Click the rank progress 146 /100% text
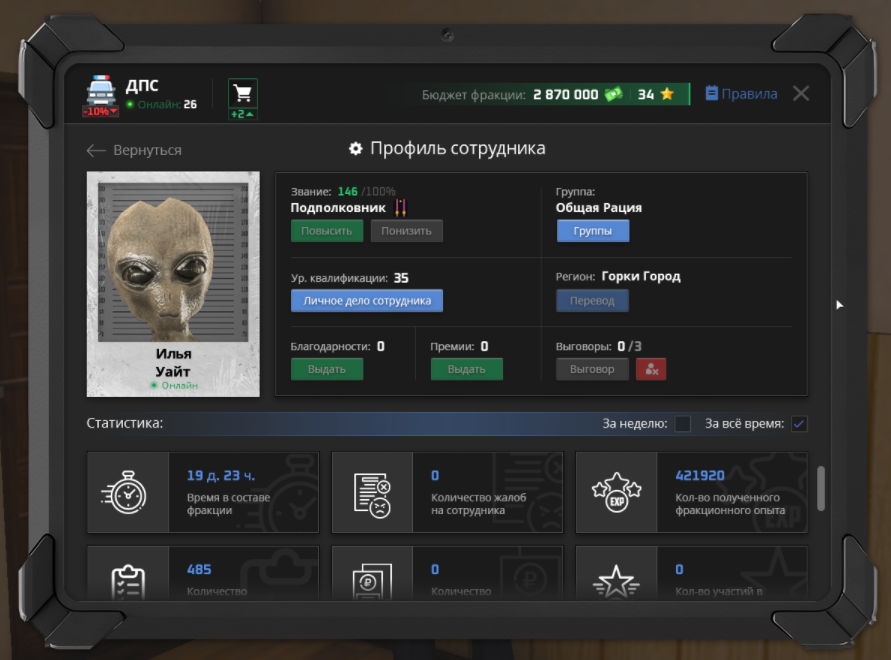This screenshot has width=891, height=660. [x=367, y=192]
